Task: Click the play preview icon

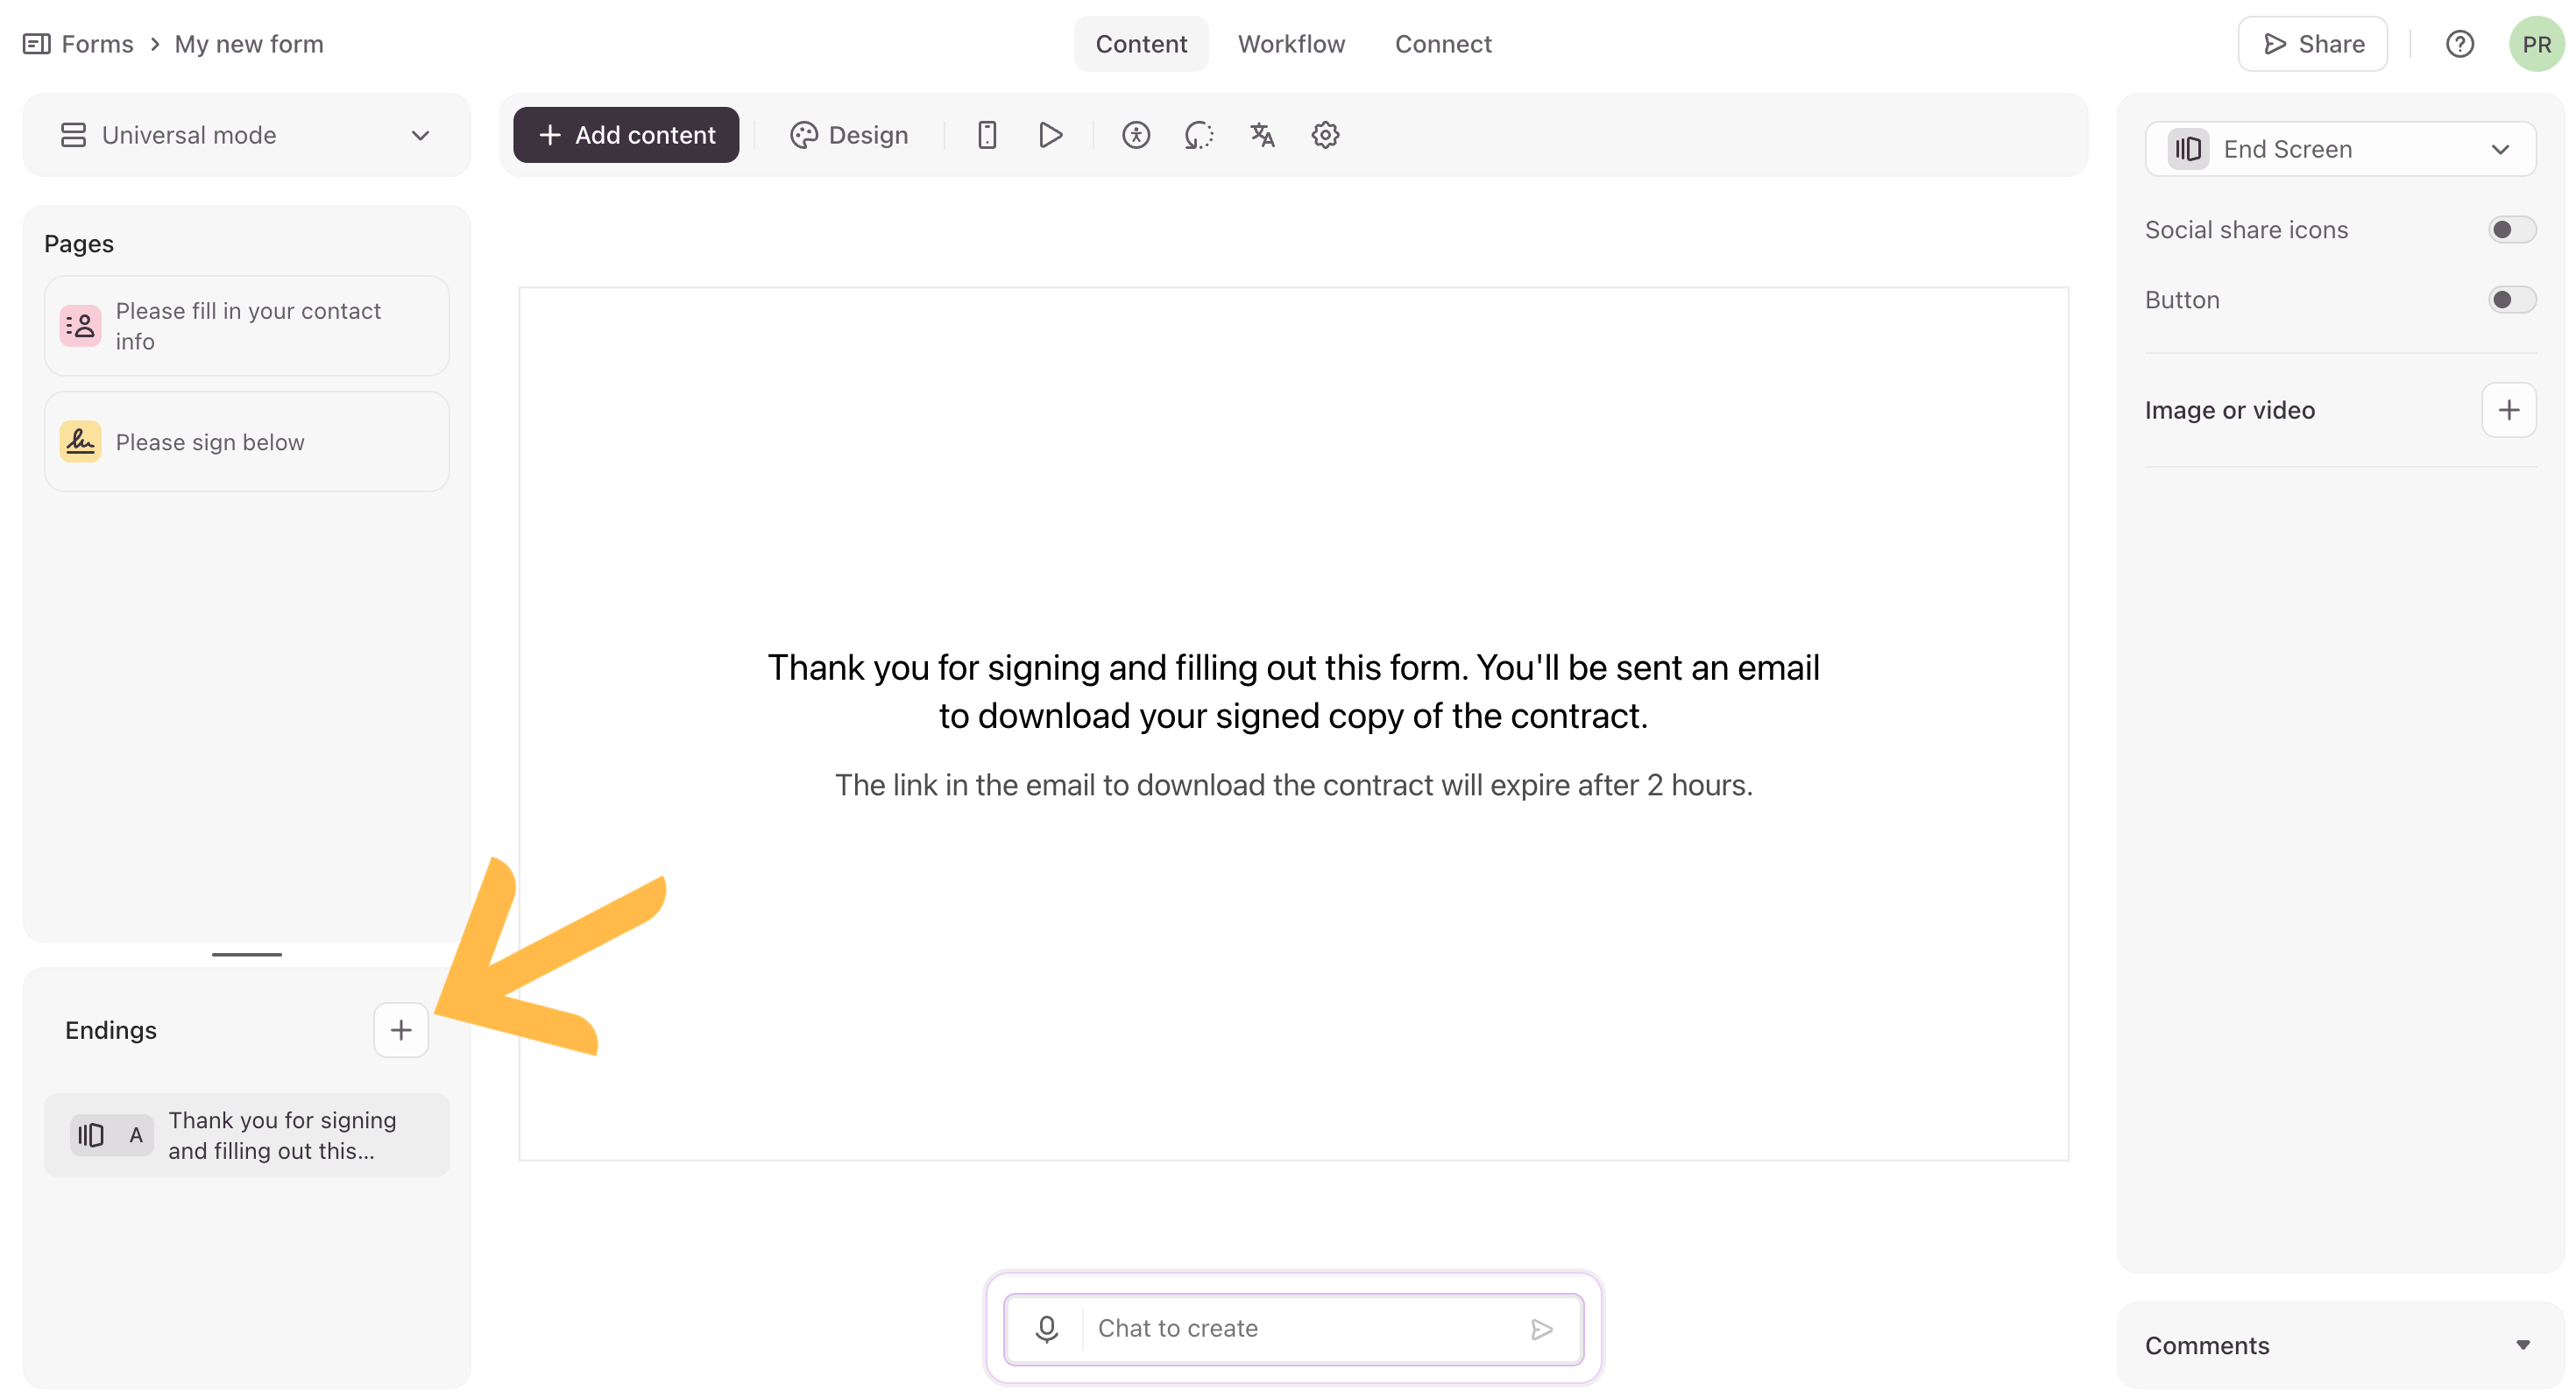Action: (1050, 135)
